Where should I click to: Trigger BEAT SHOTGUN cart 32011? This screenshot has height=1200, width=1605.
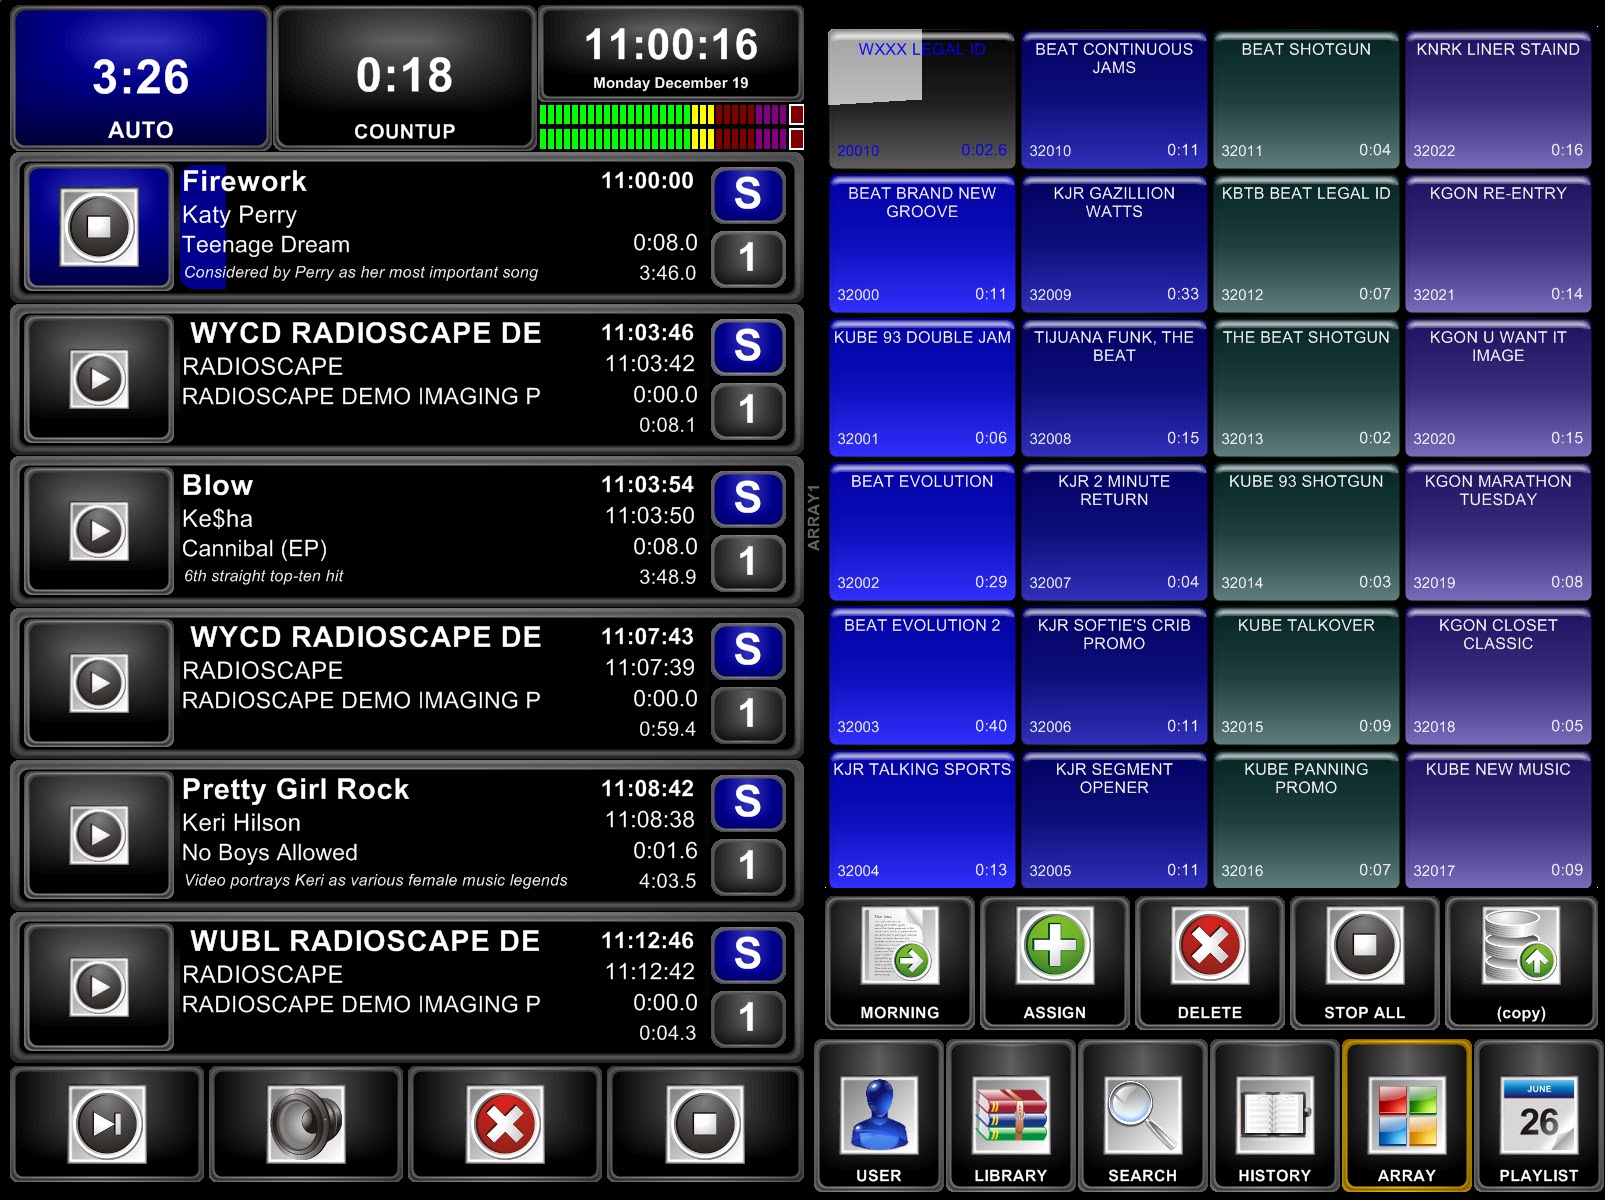1306,100
